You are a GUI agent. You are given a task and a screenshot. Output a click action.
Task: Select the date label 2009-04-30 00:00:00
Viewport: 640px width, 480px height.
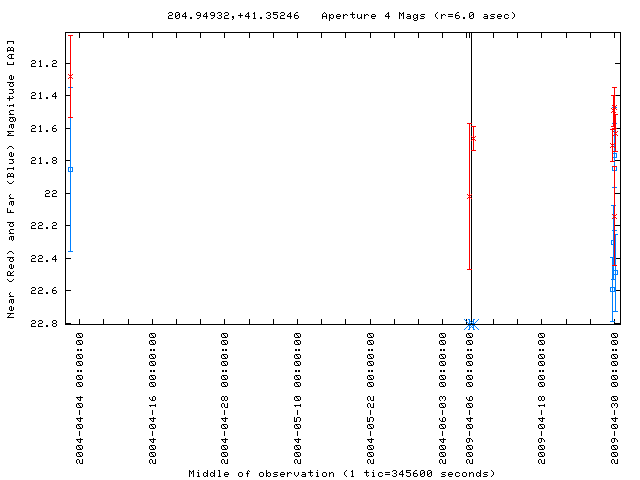tap(614, 398)
